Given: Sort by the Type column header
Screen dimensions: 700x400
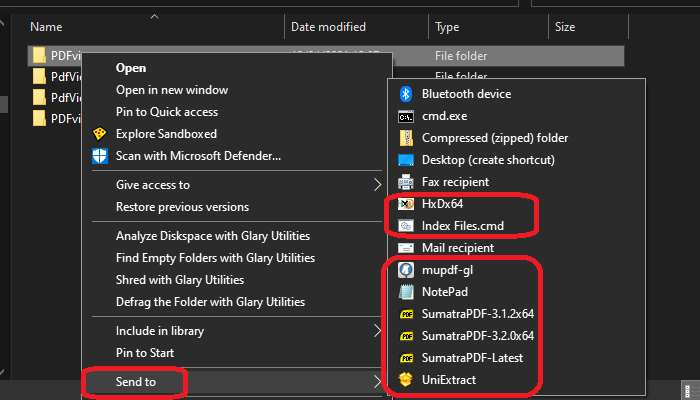Looking at the screenshot, I should 447,27.
